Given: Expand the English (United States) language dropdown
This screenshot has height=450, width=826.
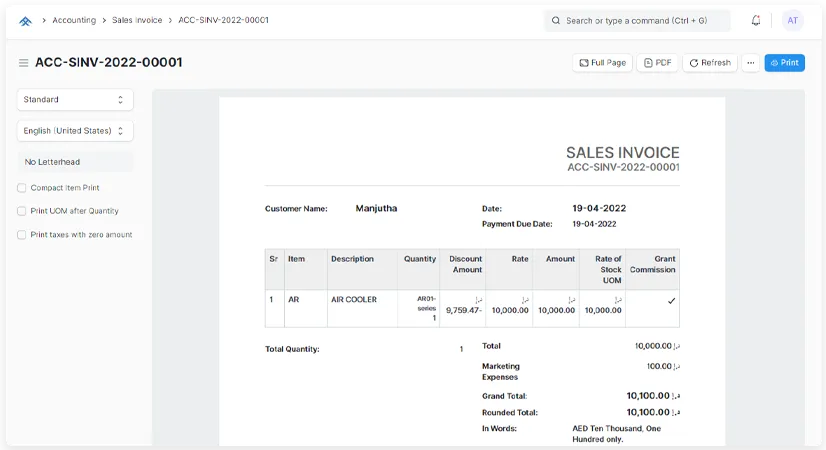Looking at the screenshot, I should point(75,131).
